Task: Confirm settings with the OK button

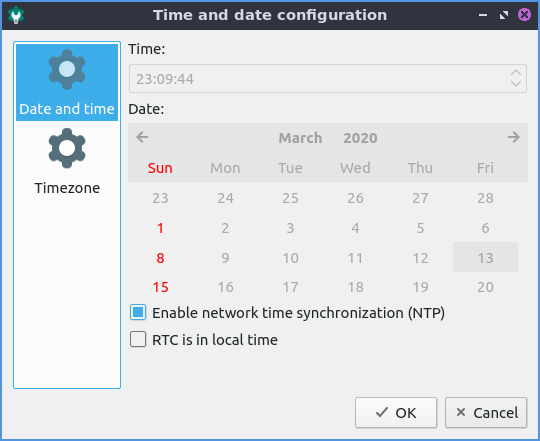Action: click(x=396, y=412)
